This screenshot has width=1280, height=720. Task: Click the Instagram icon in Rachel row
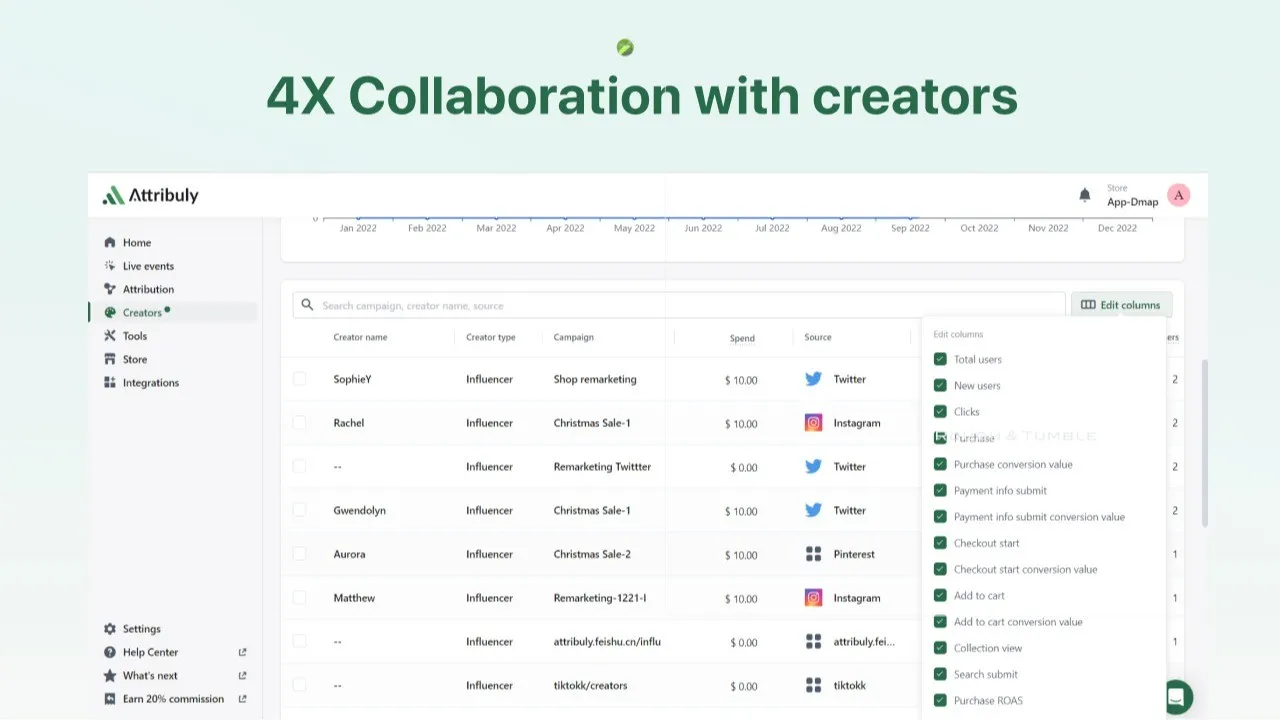[x=813, y=423]
